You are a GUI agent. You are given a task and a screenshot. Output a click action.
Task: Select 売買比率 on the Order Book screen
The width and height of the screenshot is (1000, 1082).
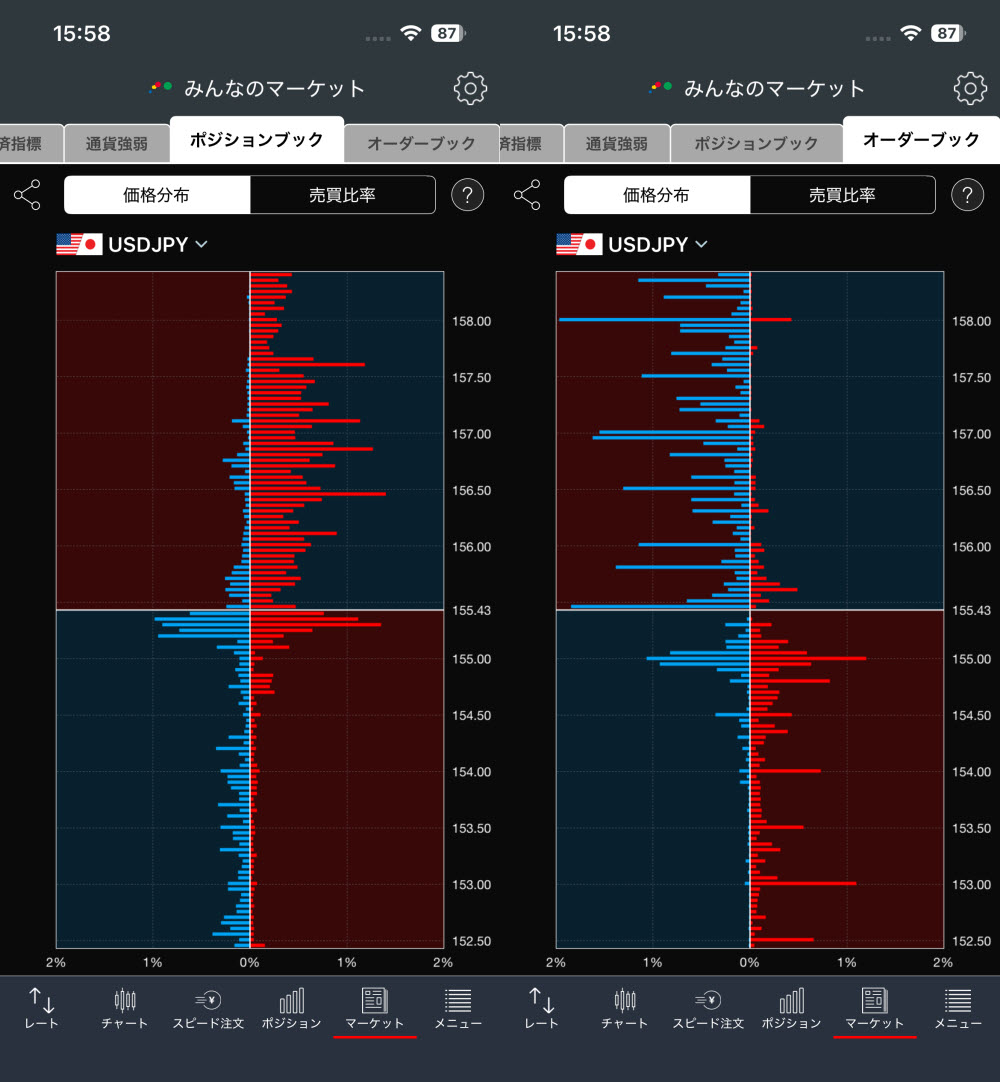(842, 195)
